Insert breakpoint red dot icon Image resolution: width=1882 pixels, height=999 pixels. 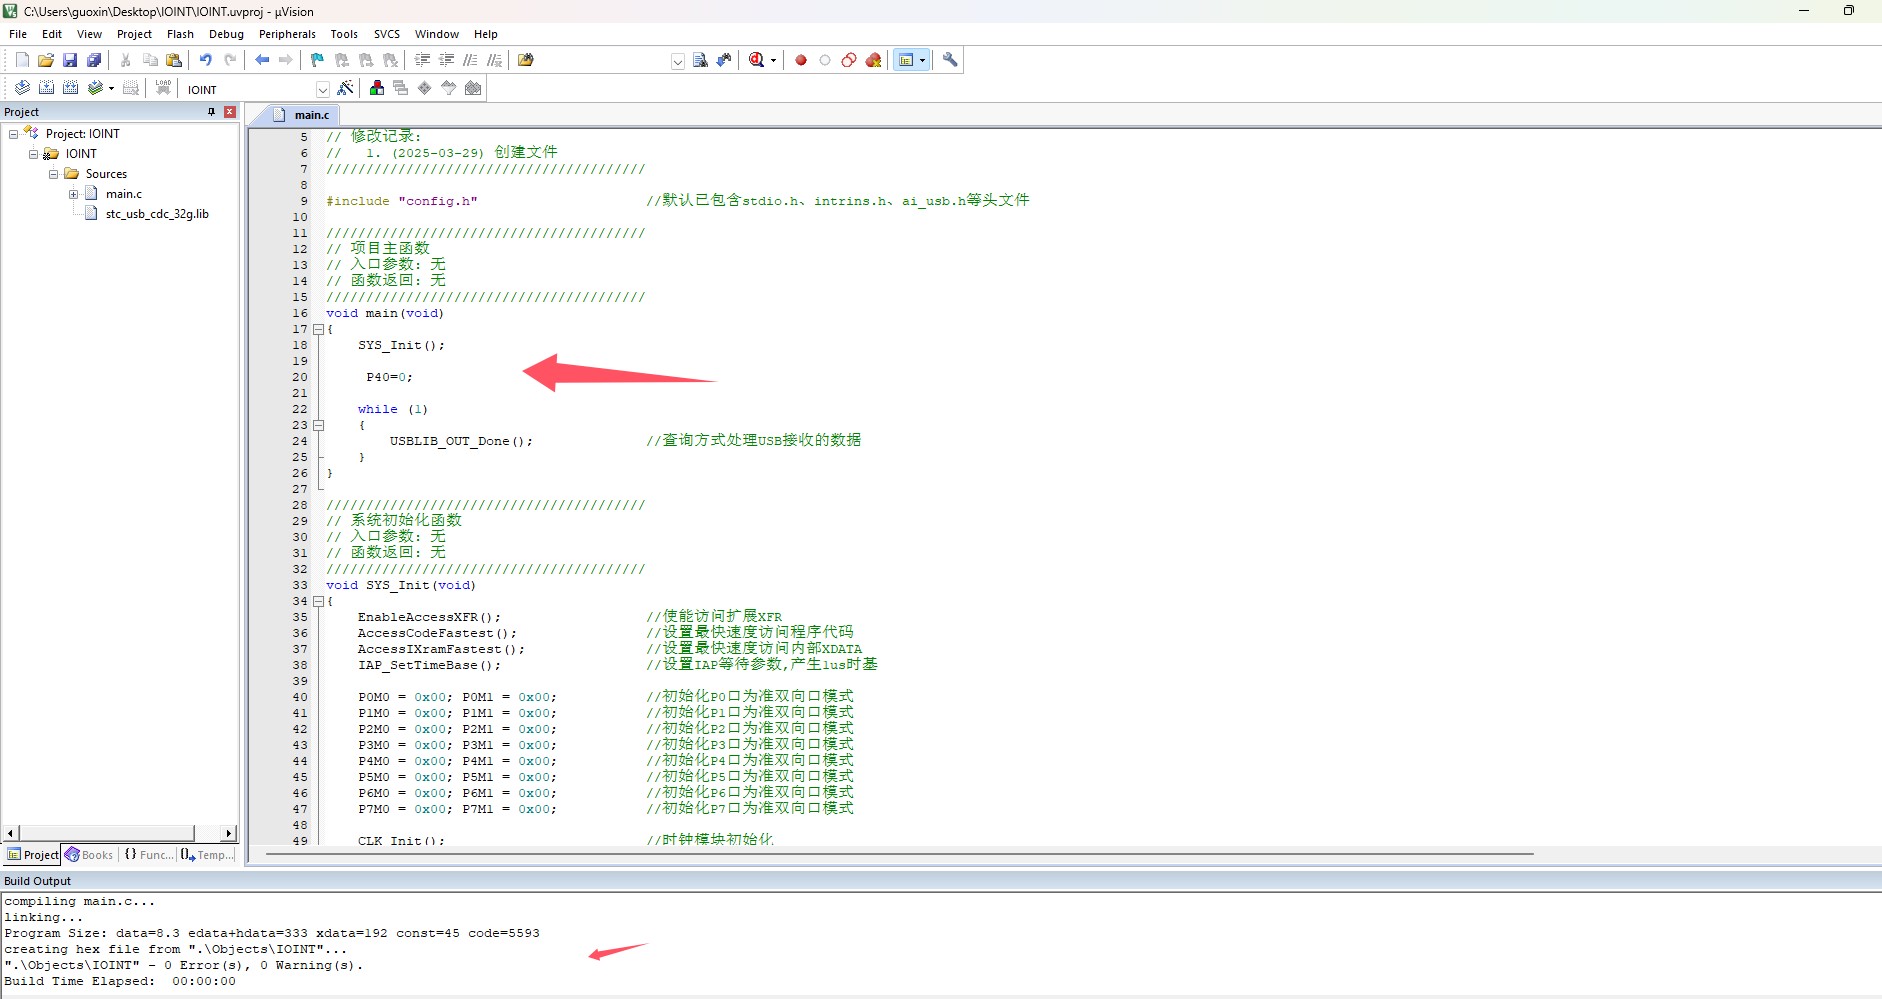coord(801,60)
